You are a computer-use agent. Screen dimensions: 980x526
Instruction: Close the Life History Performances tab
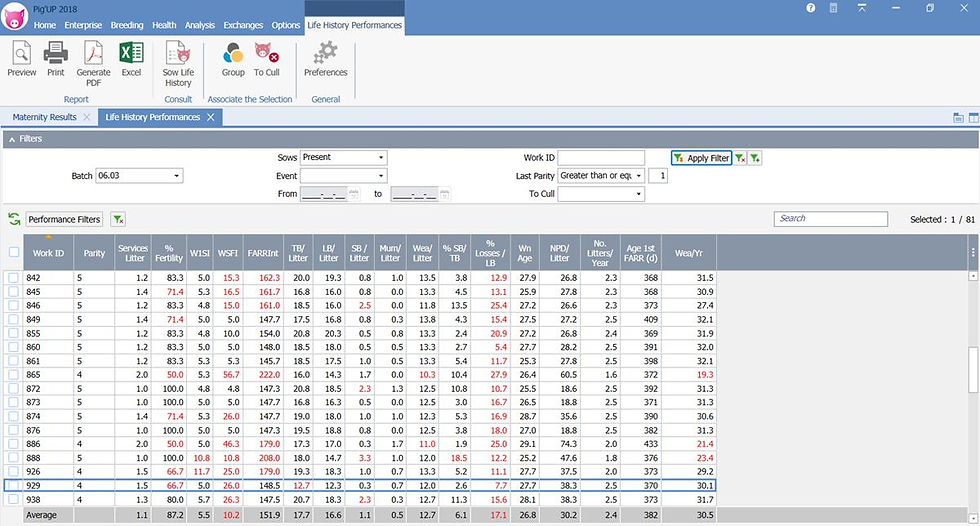click(211, 117)
